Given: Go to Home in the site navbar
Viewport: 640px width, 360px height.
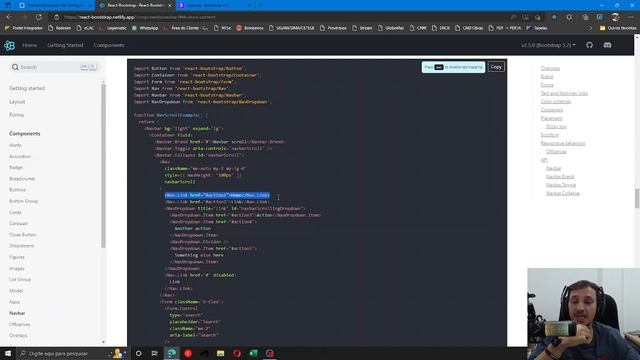Looking at the screenshot, I should pyautogui.click(x=29, y=45).
